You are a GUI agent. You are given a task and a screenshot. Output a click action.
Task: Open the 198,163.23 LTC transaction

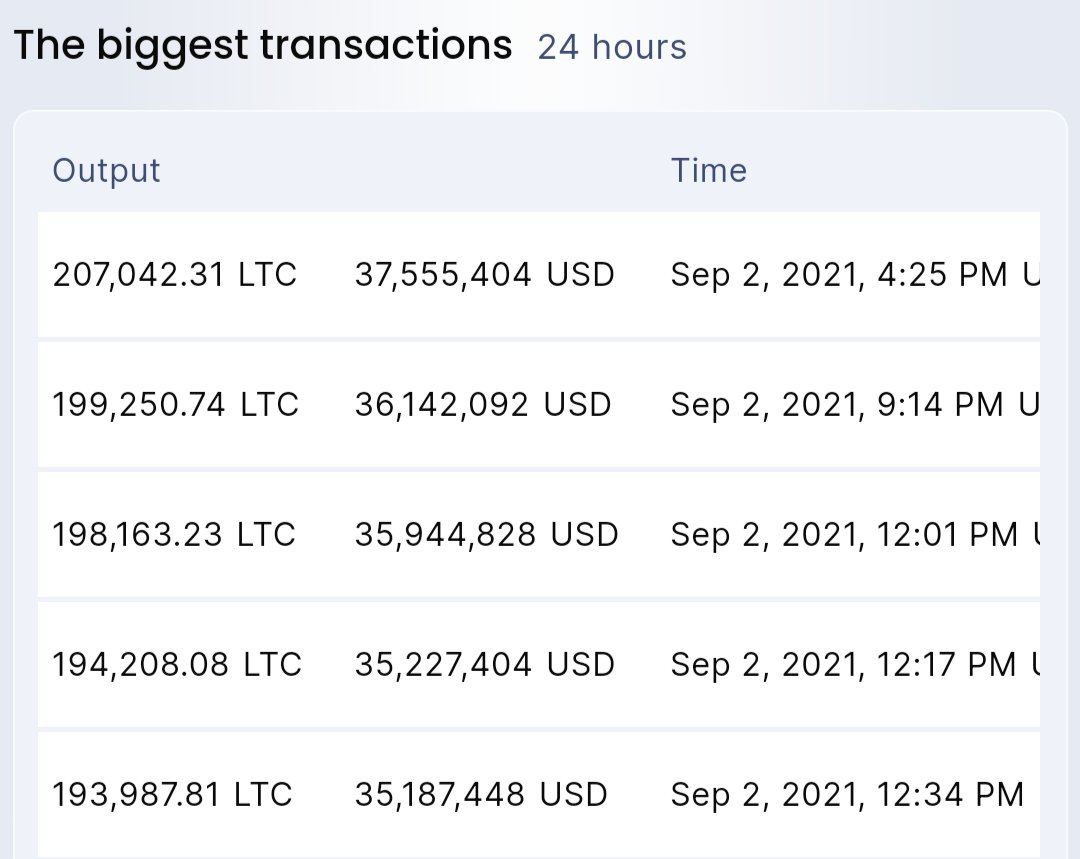(x=174, y=534)
